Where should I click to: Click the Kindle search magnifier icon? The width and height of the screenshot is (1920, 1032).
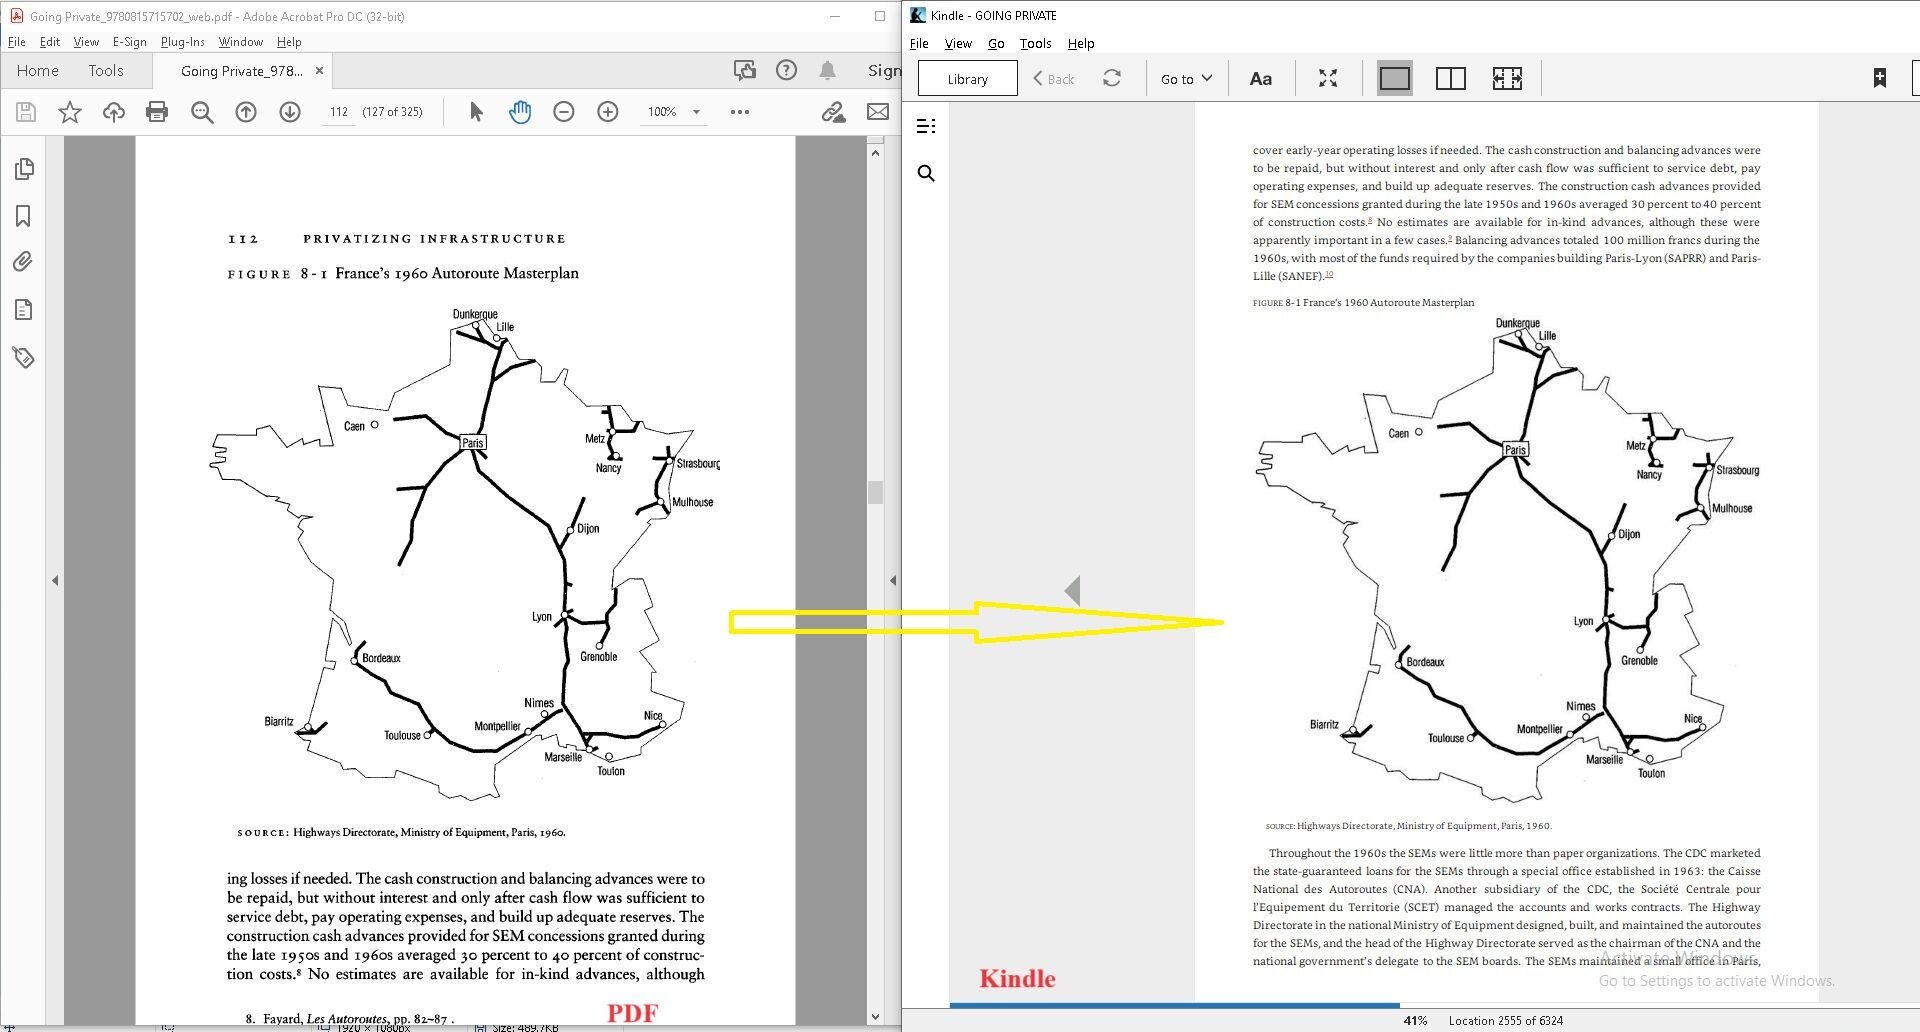[x=926, y=174]
